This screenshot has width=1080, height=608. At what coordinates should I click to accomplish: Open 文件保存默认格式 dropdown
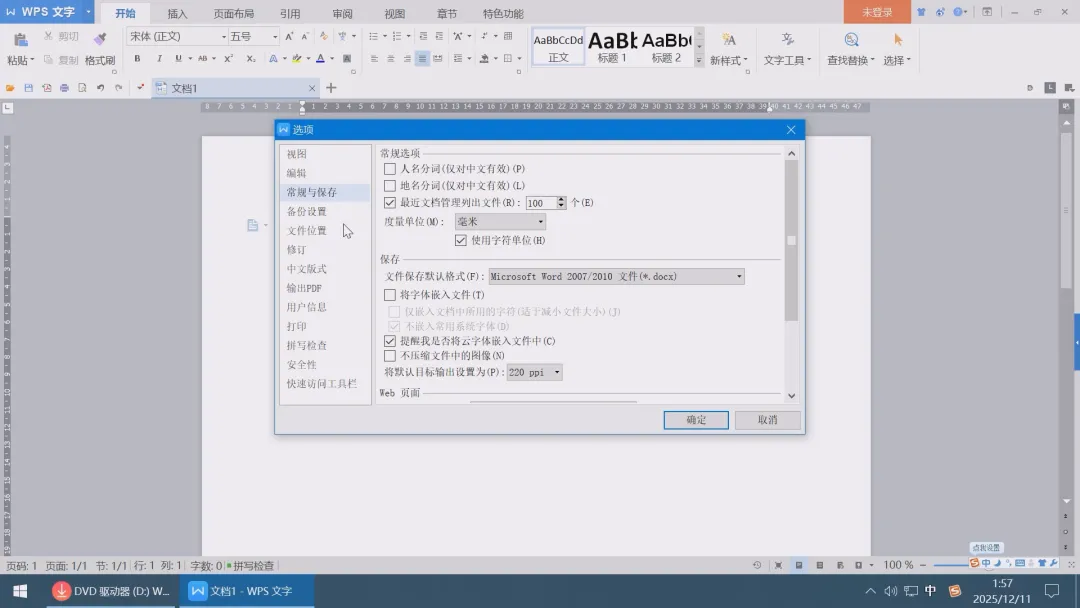pos(616,277)
